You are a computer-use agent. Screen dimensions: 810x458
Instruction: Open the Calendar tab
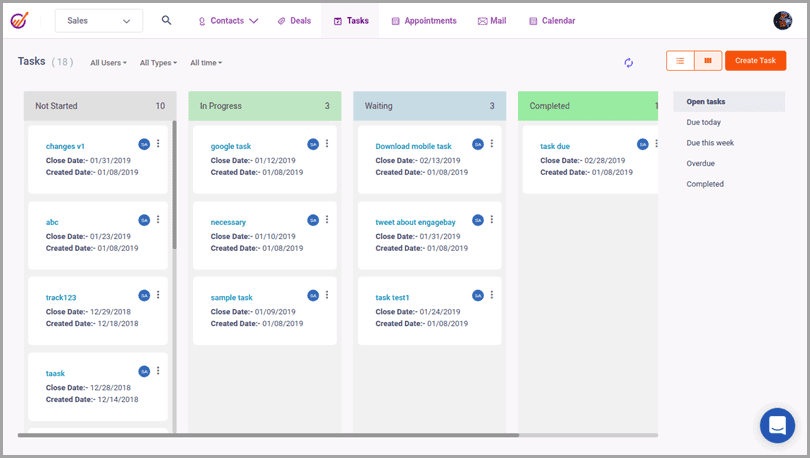click(552, 21)
